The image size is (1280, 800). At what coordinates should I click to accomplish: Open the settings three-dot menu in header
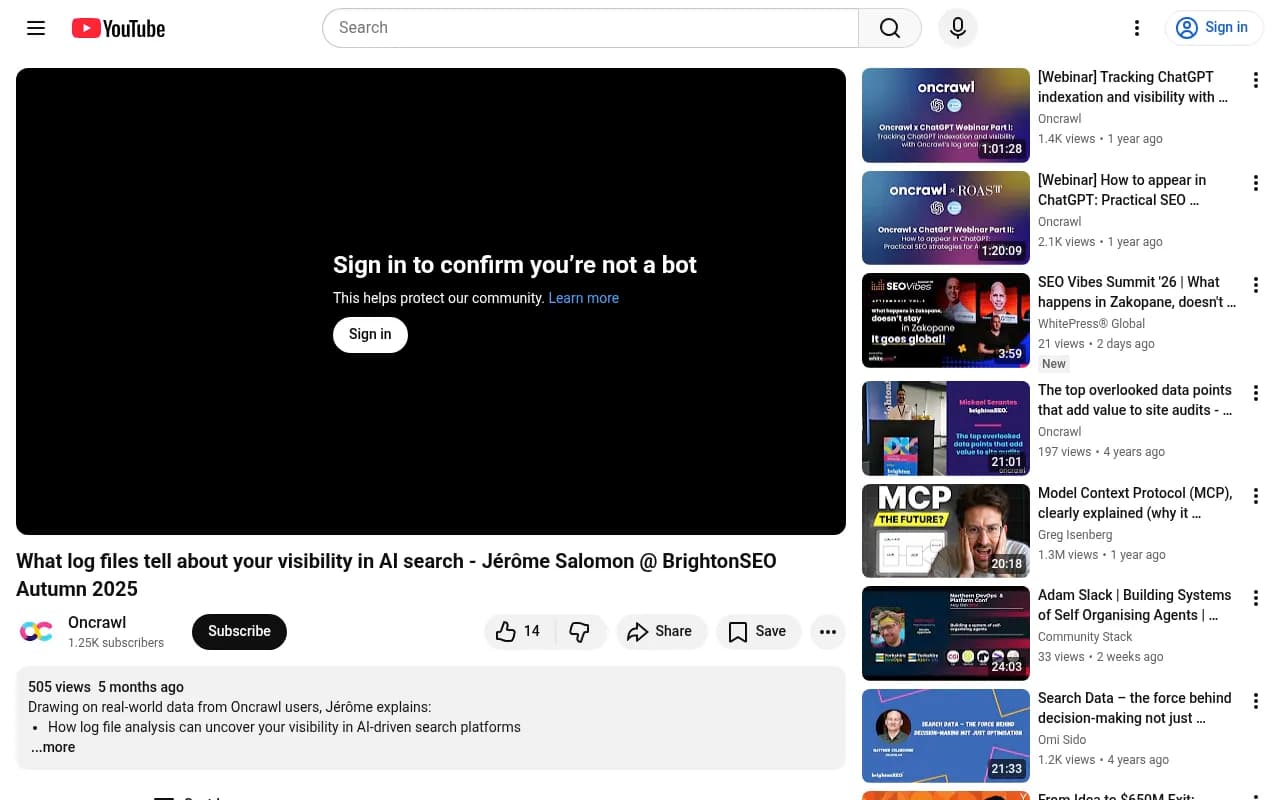[x=1137, y=28]
